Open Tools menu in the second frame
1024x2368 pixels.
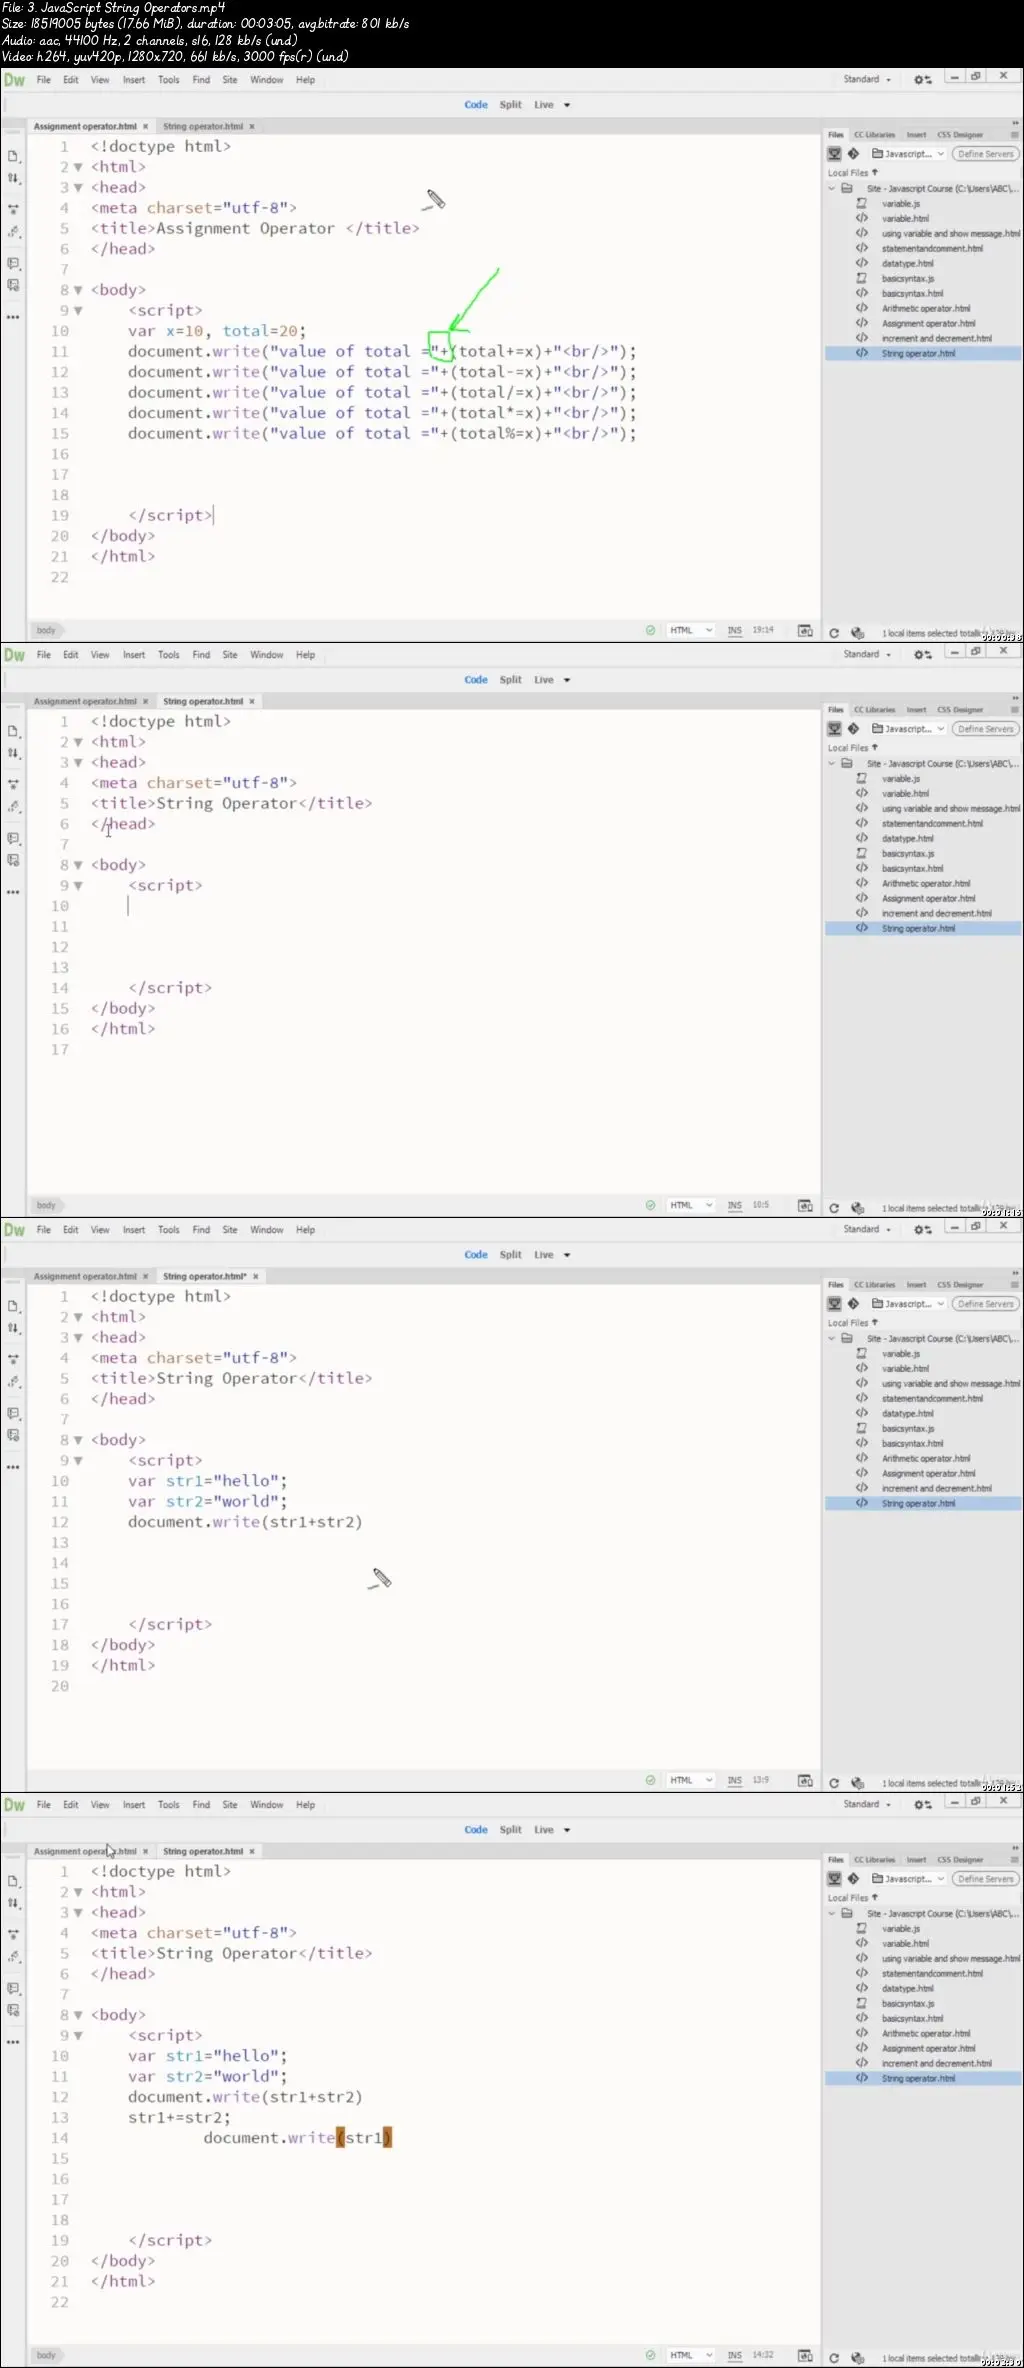(169, 655)
